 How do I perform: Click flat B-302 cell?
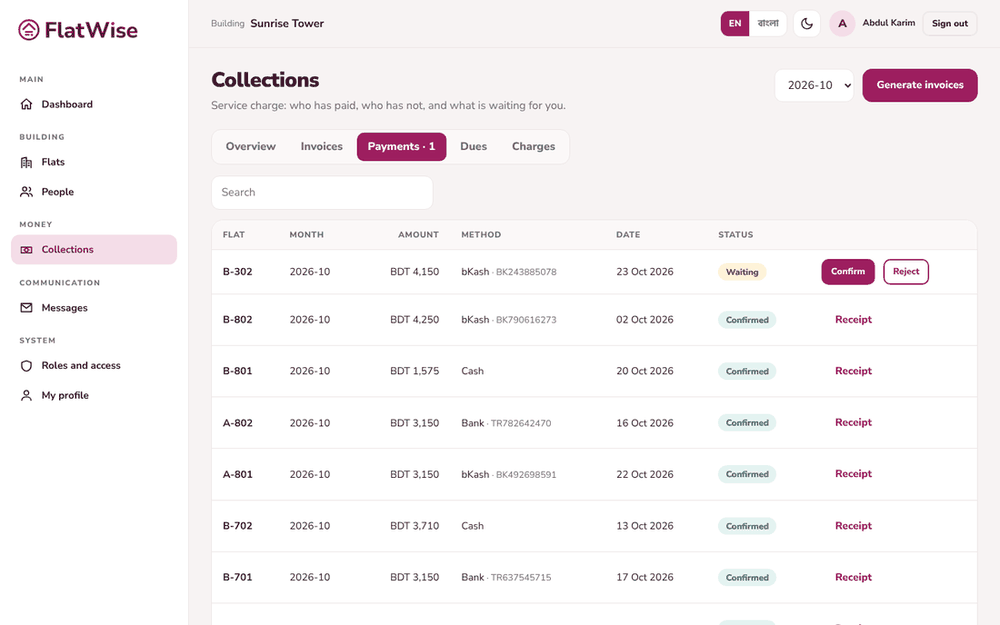237,272
